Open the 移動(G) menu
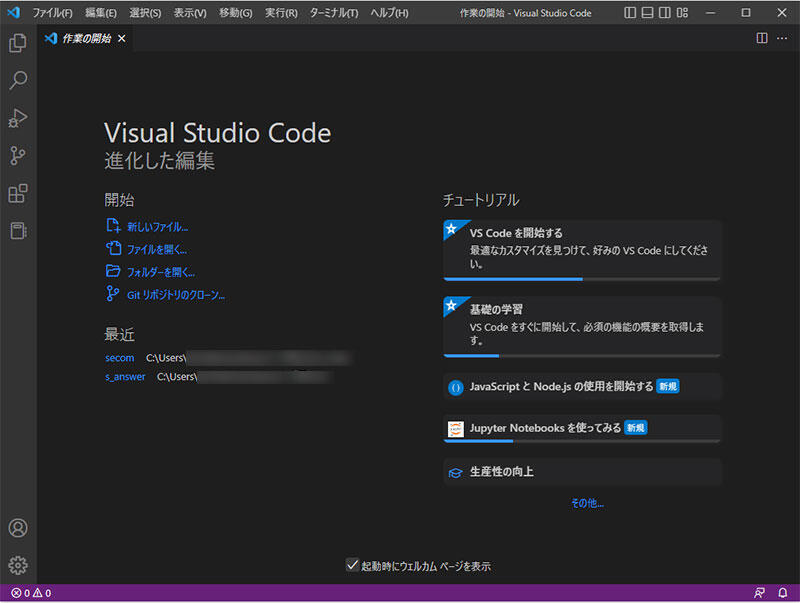 coord(235,13)
